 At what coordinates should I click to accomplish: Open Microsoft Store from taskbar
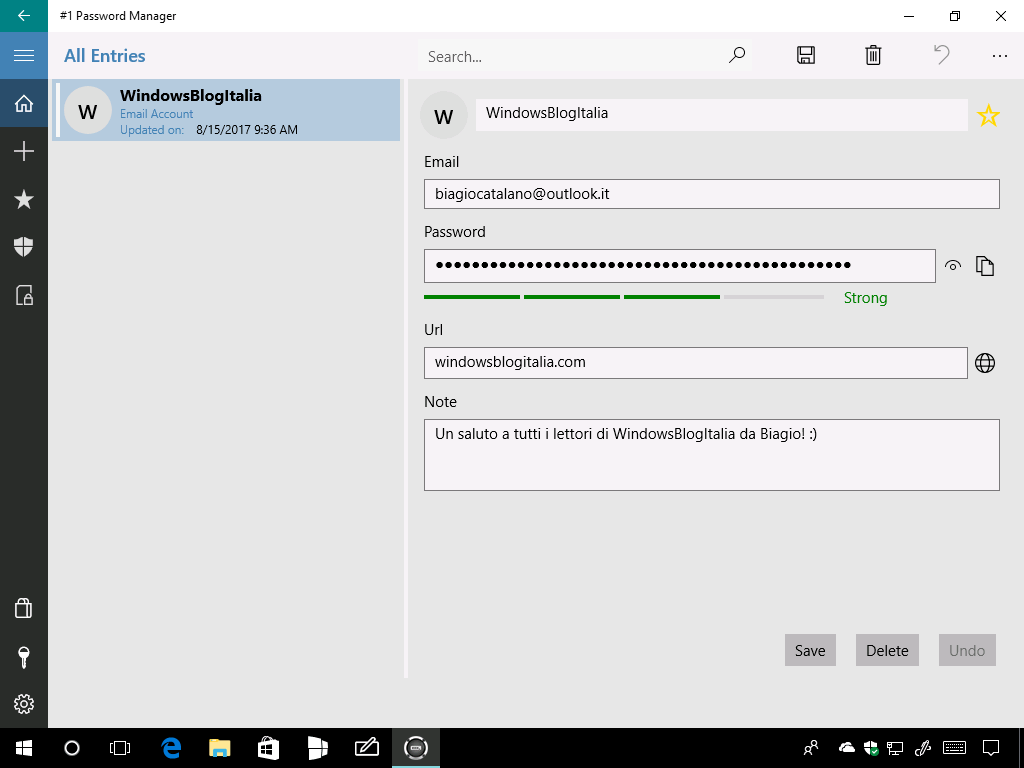(x=268, y=748)
